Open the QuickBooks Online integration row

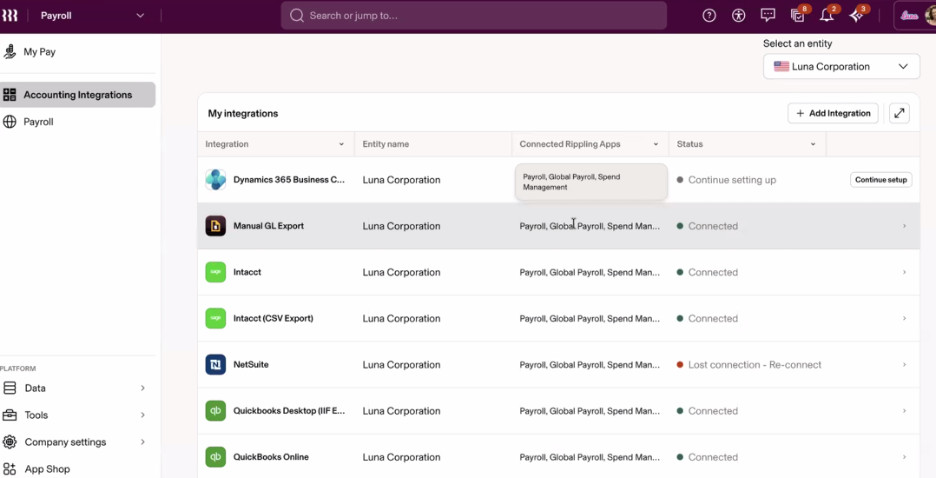[x=558, y=457]
